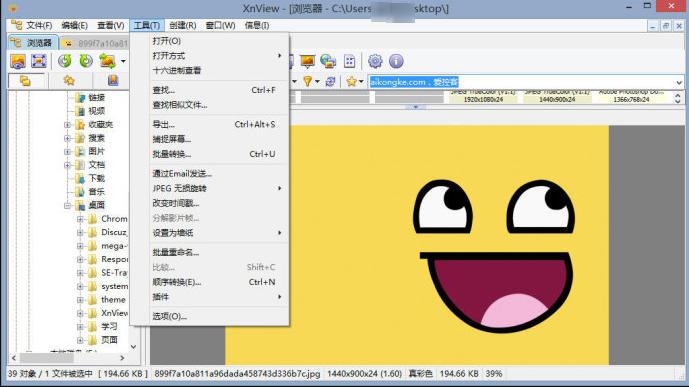Expand the 图片 tree node
This screenshot has height=387, width=689.
[67, 152]
